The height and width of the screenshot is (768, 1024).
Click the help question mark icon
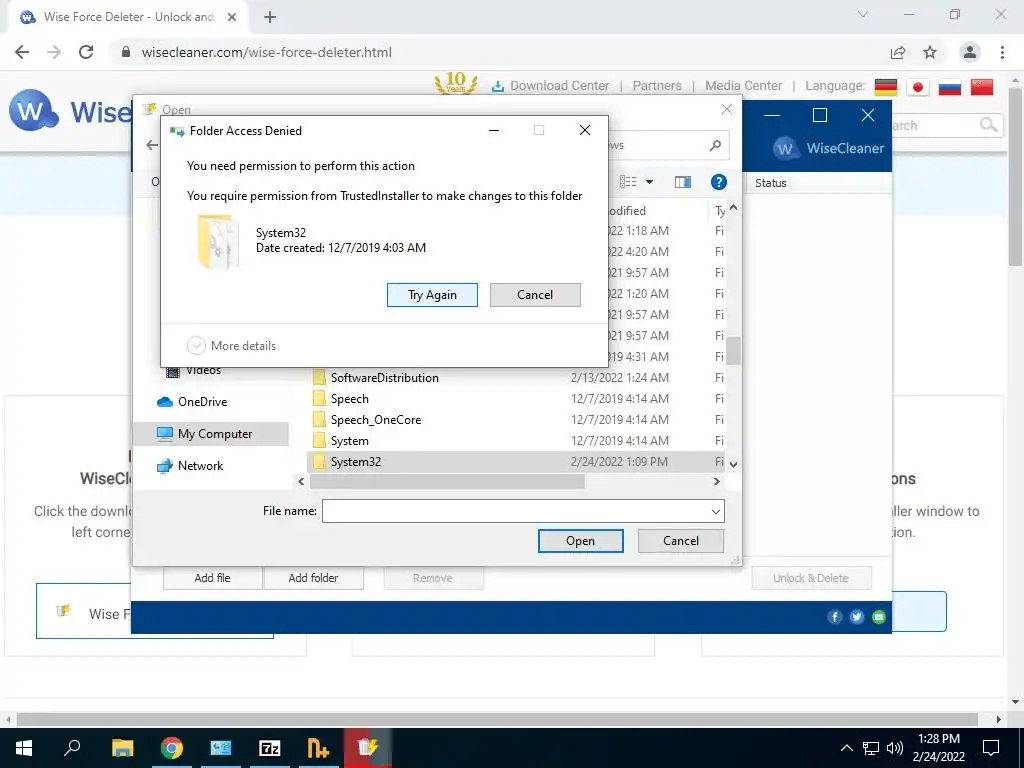(718, 182)
